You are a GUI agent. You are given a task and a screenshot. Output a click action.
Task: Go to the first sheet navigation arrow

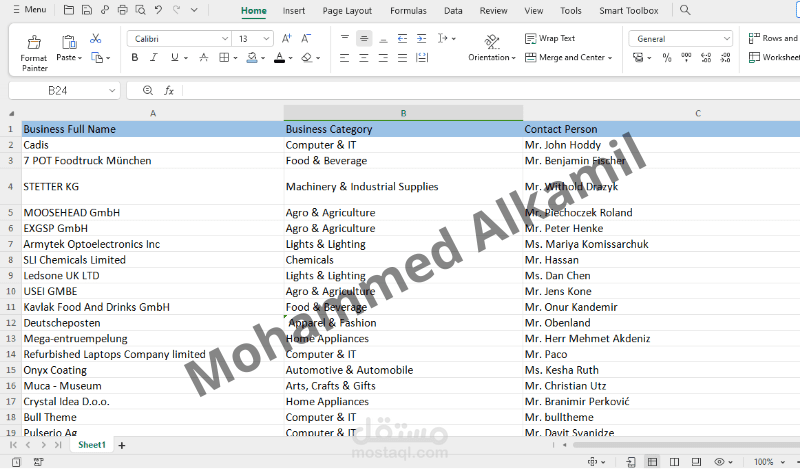[13, 445]
